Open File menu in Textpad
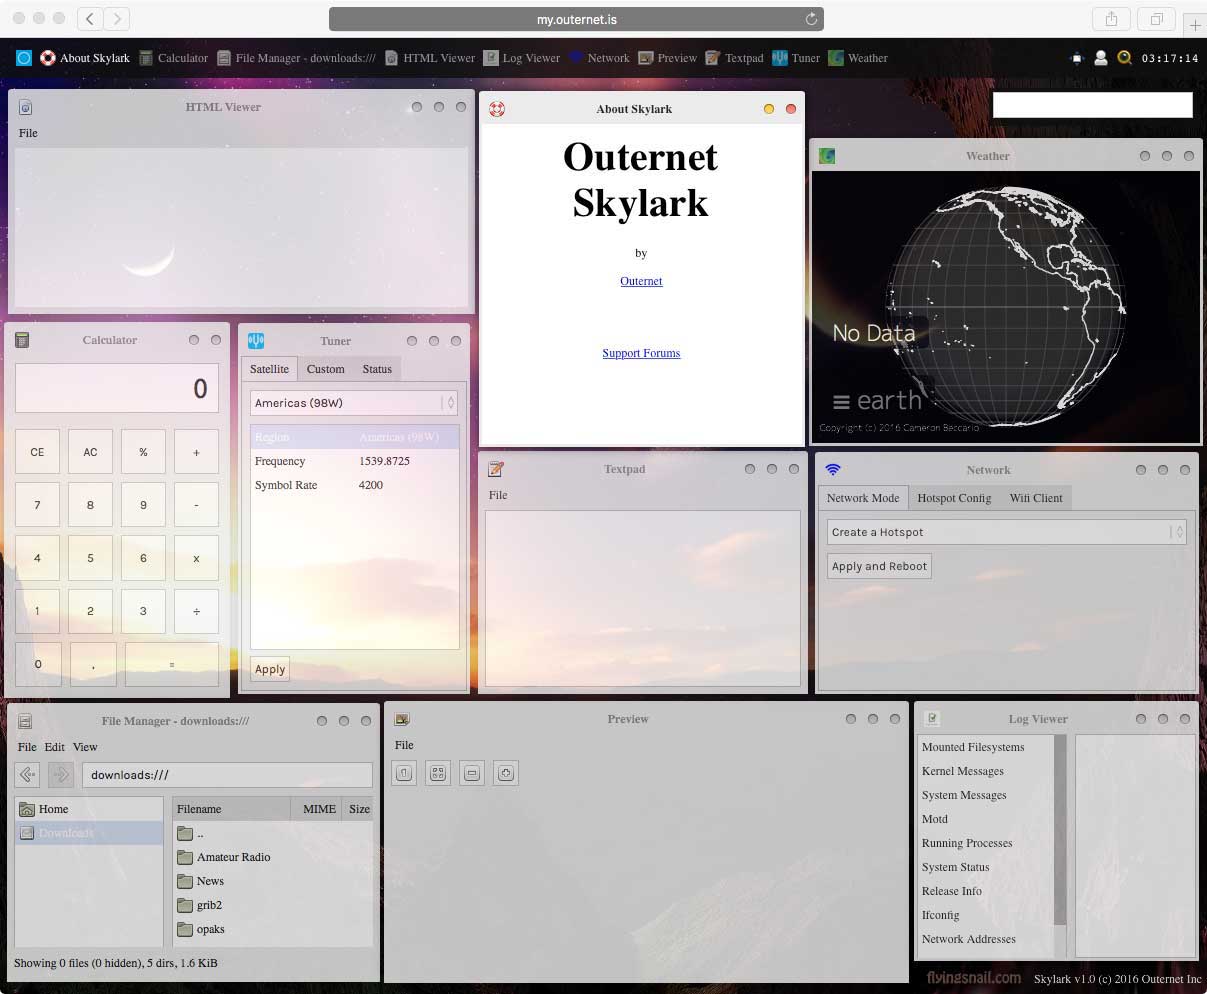Viewport: 1207px width, 994px height. (x=498, y=495)
